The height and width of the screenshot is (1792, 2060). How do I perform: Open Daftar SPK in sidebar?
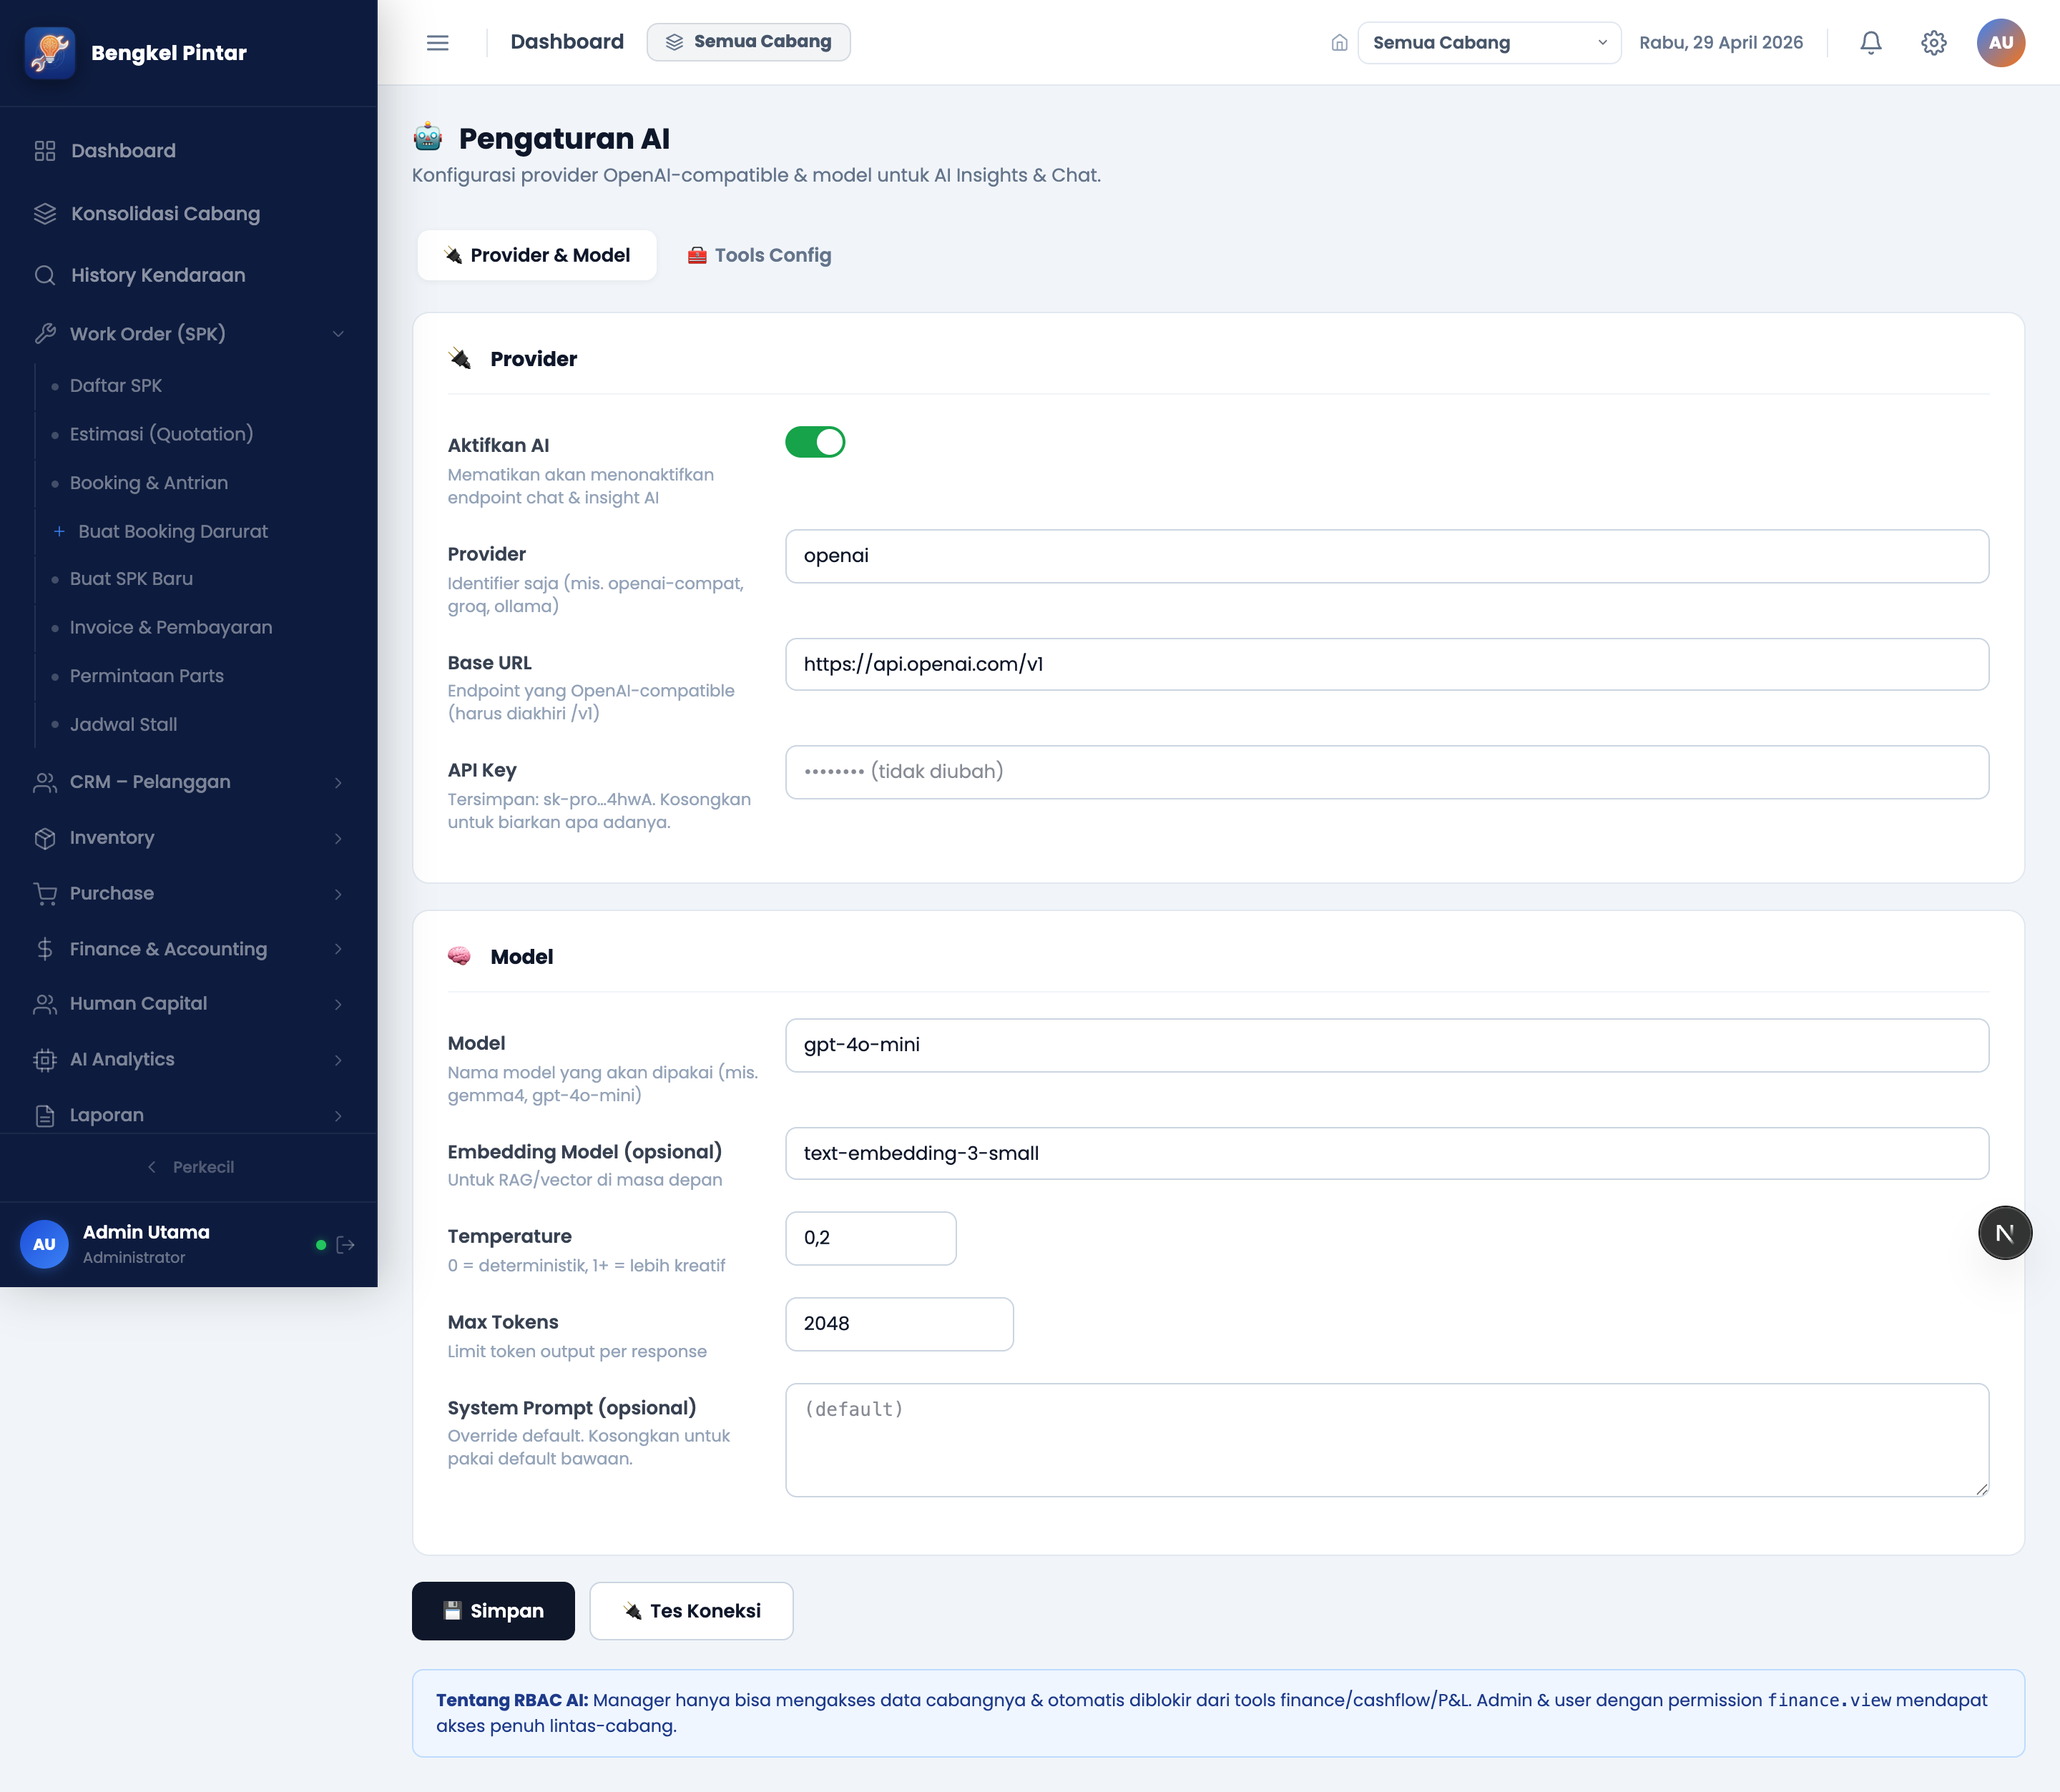coord(116,386)
